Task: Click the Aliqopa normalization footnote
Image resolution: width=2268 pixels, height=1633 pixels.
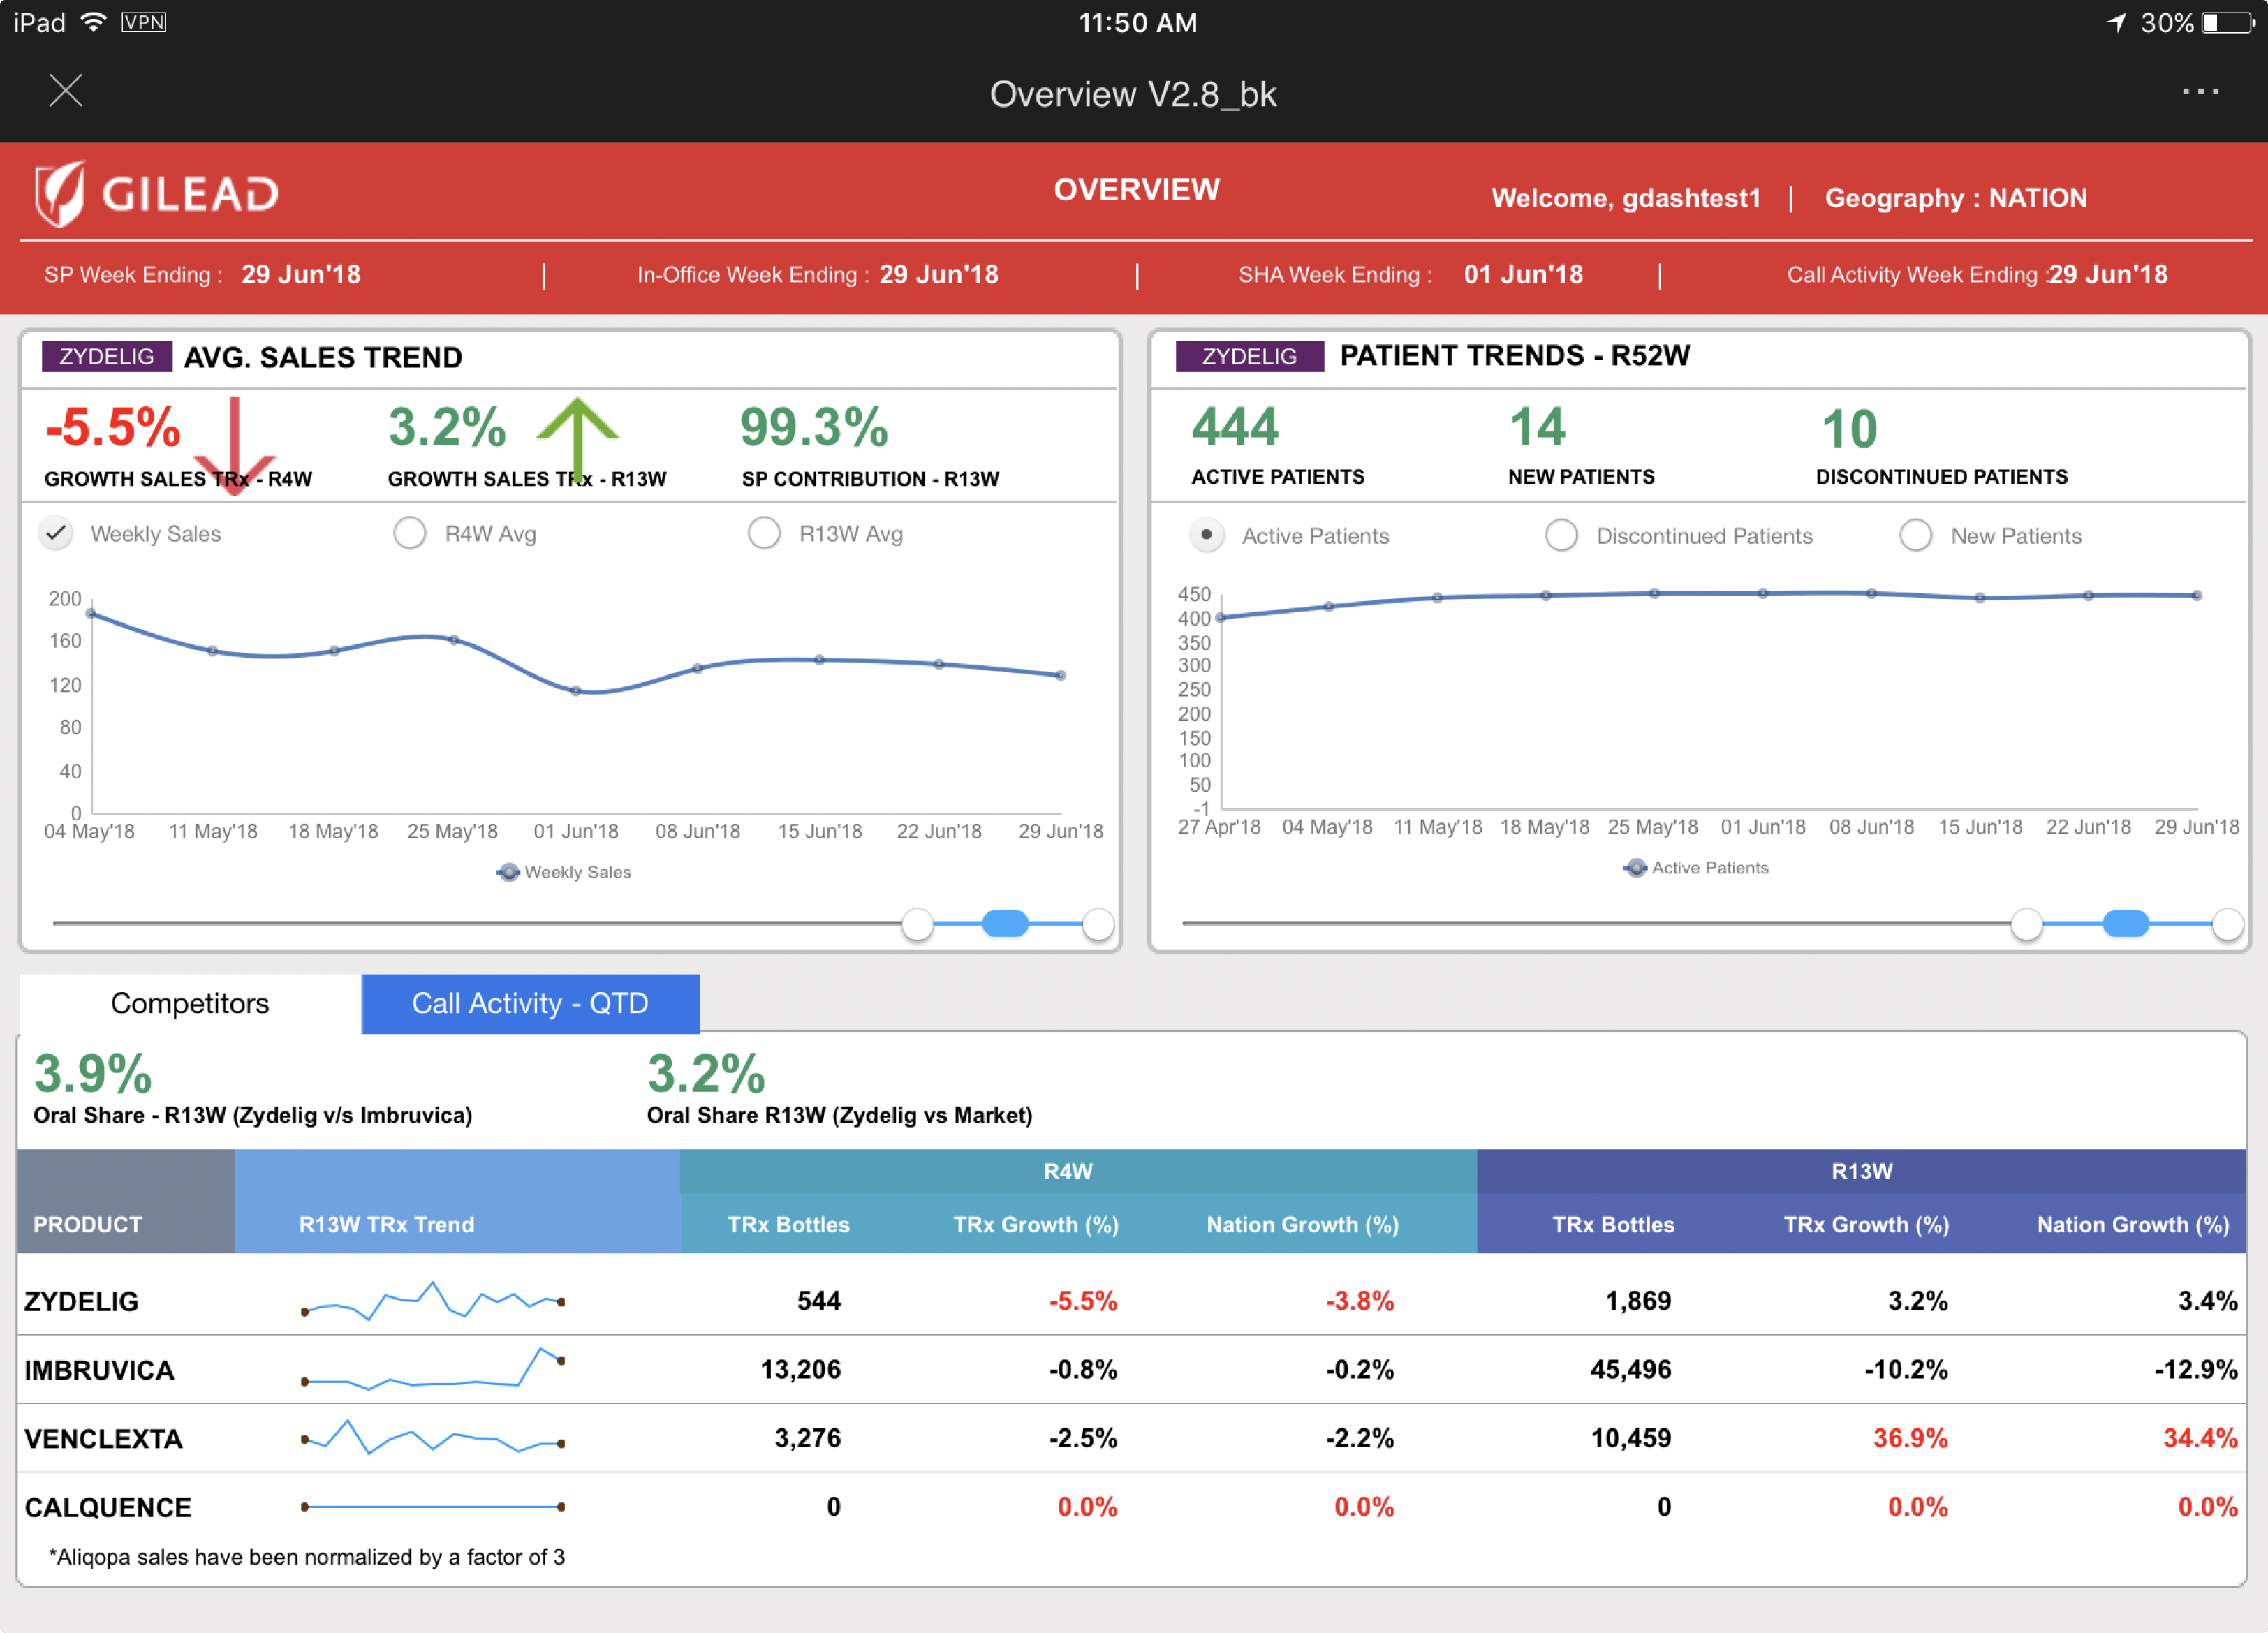Action: pyautogui.click(x=306, y=1557)
